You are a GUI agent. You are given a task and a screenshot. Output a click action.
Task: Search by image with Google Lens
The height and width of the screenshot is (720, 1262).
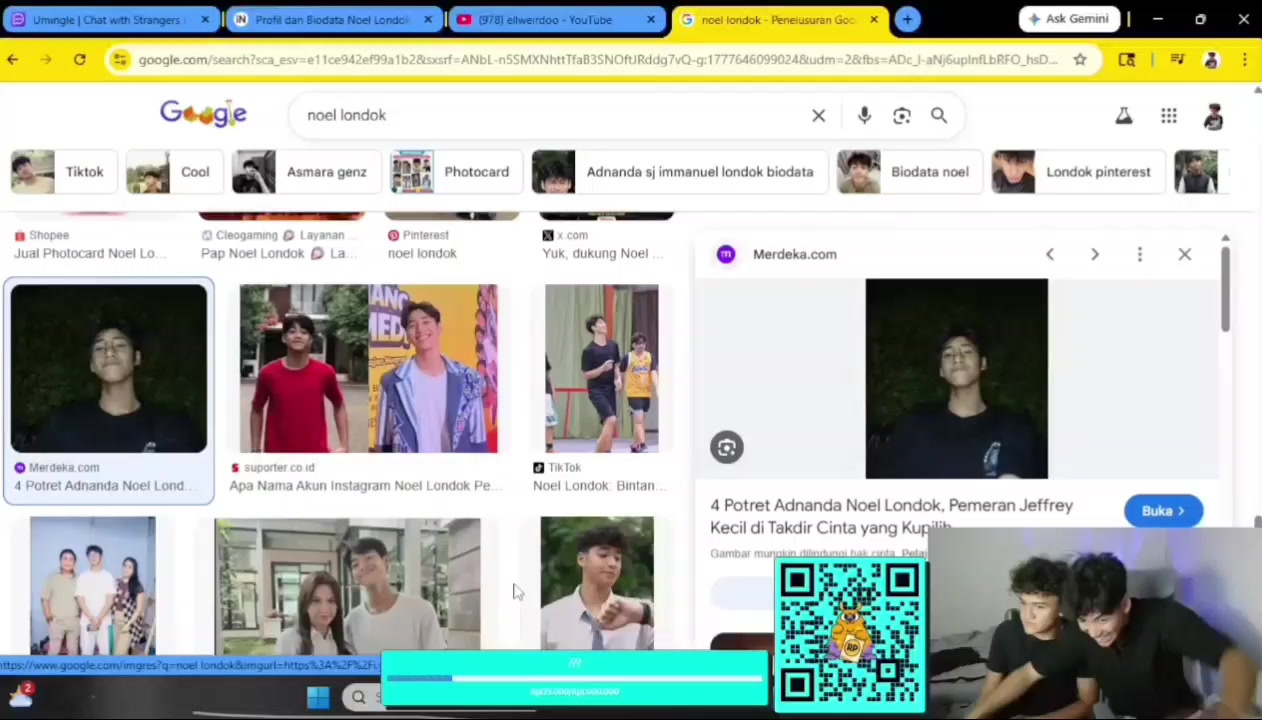click(x=902, y=115)
